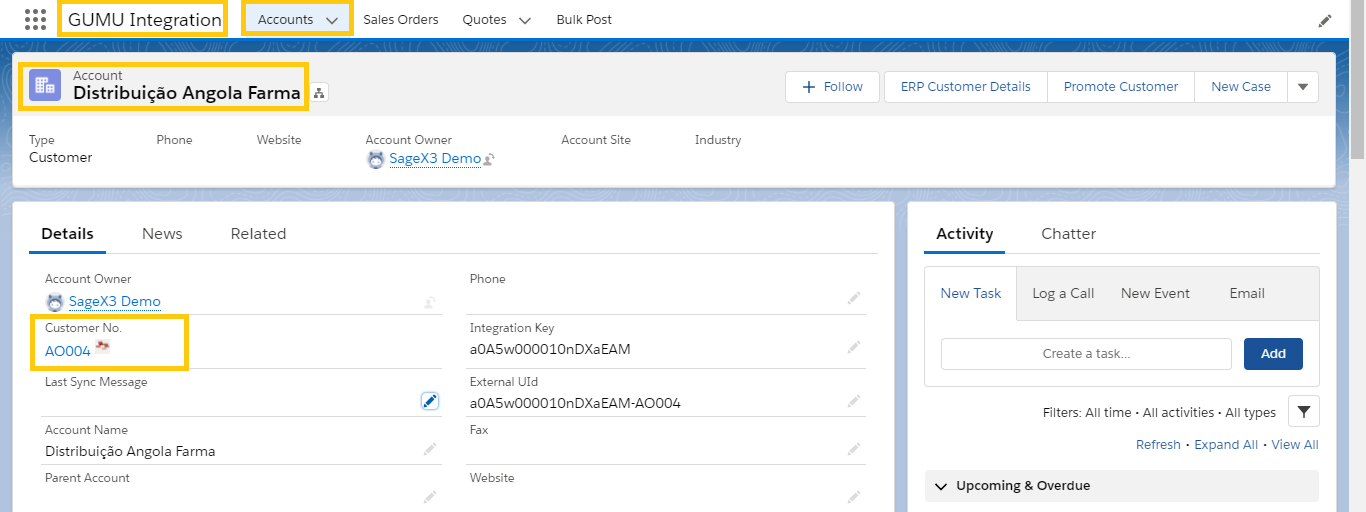Viewport: 1366px width, 512px height.
Task: Click the a0A5w000010nDXaEAM-AO004 External UId value
Action: tap(575, 404)
